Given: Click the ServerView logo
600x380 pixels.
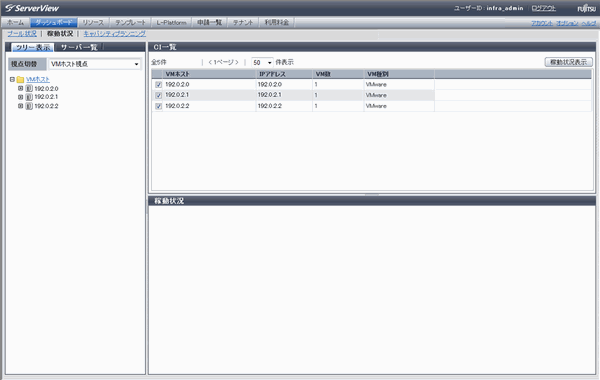Looking at the screenshot, I should [x=32, y=8].
